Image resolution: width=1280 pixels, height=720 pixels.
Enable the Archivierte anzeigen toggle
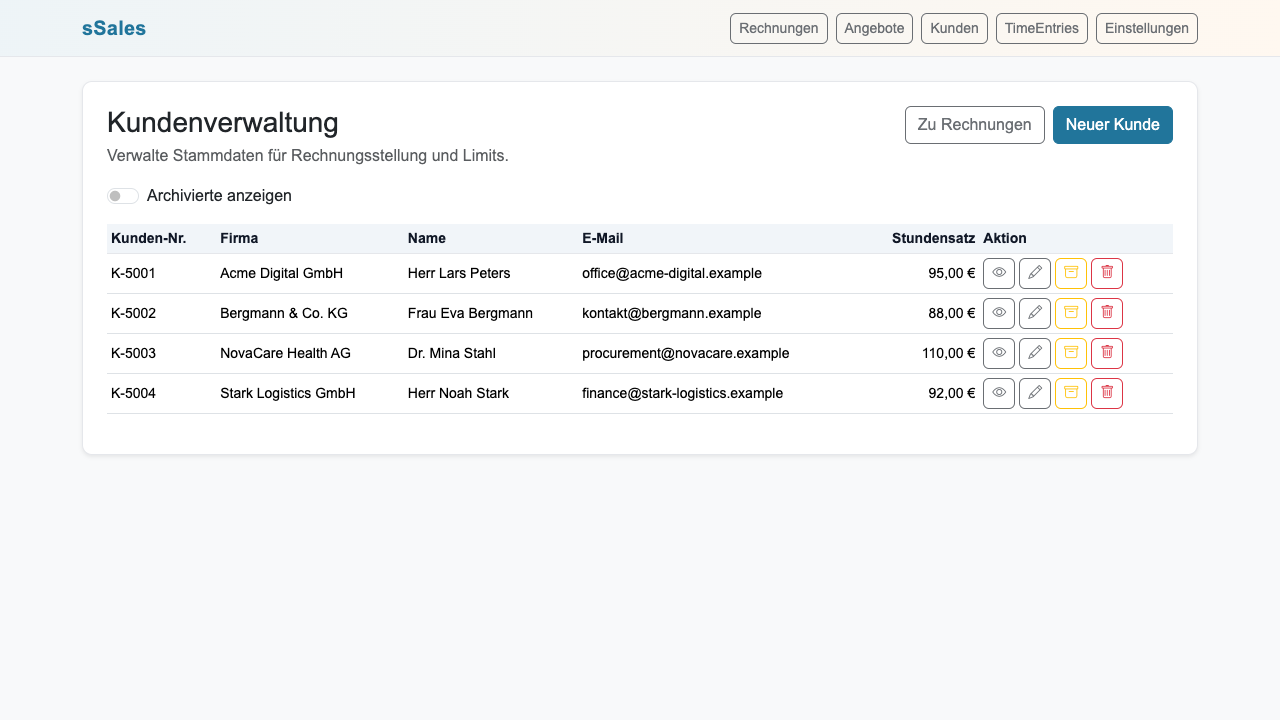coord(122,196)
